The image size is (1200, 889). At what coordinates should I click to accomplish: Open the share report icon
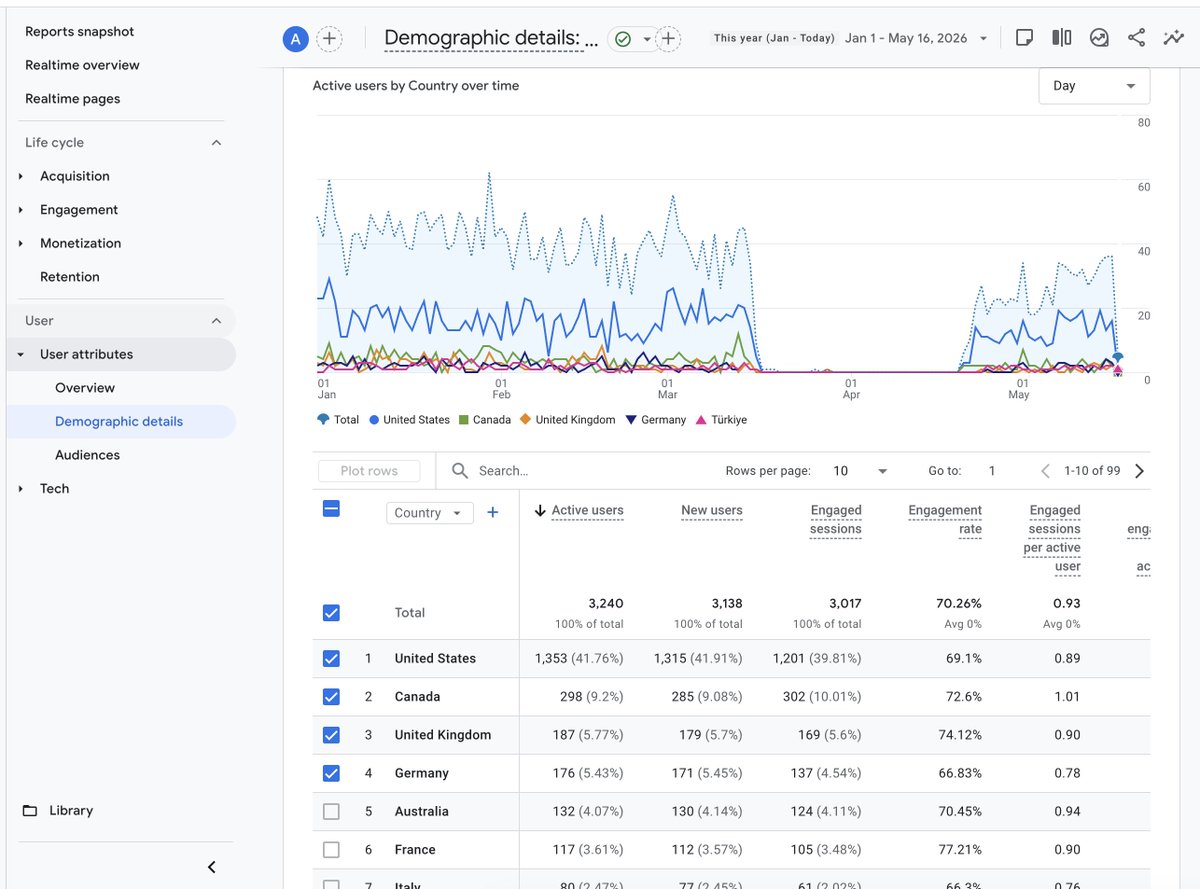1136,38
